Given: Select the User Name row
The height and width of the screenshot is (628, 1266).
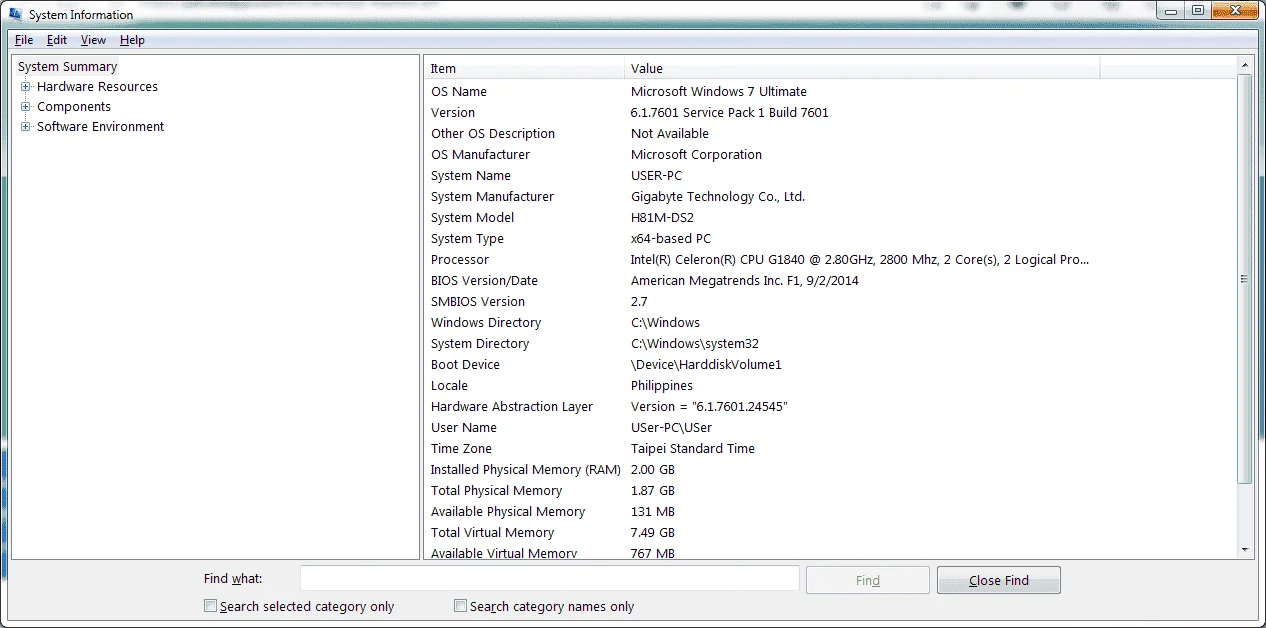Looking at the screenshot, I should [x=830, y=428].
